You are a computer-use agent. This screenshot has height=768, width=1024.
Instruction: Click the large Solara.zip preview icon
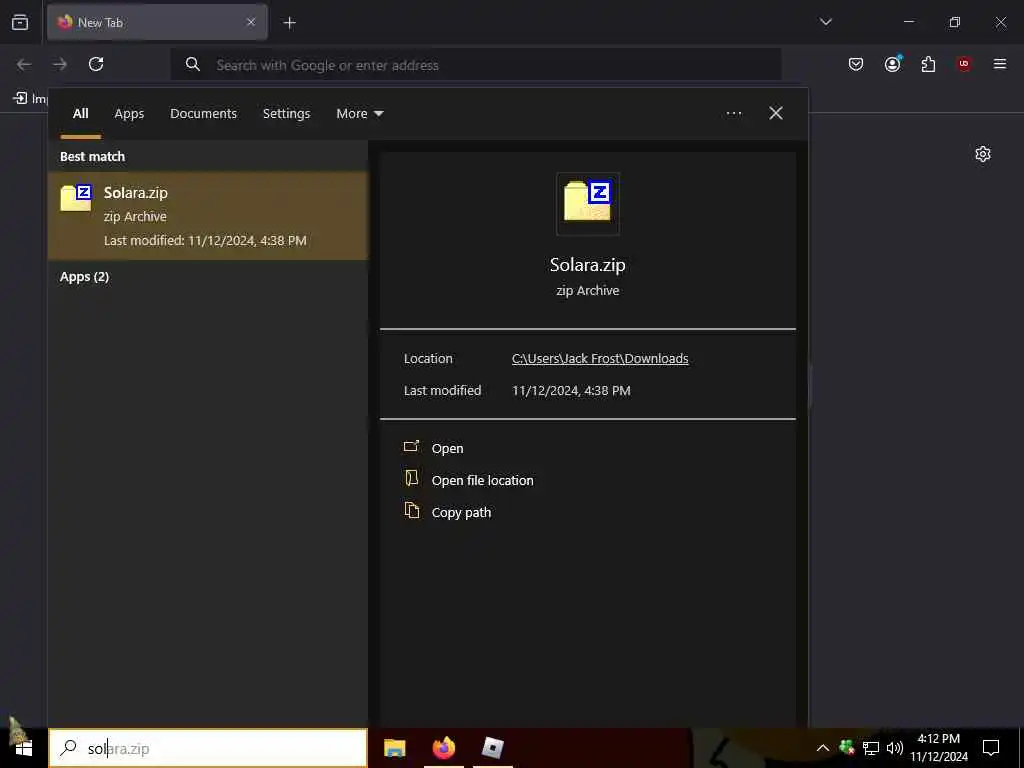click(588, 203)
